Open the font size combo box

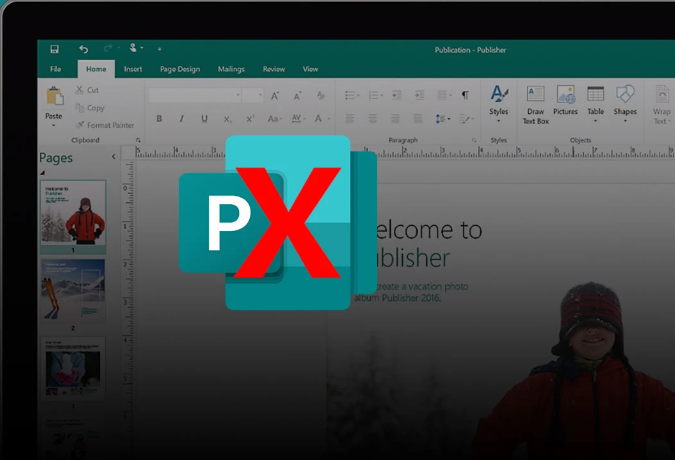click(x=252, y=95)
